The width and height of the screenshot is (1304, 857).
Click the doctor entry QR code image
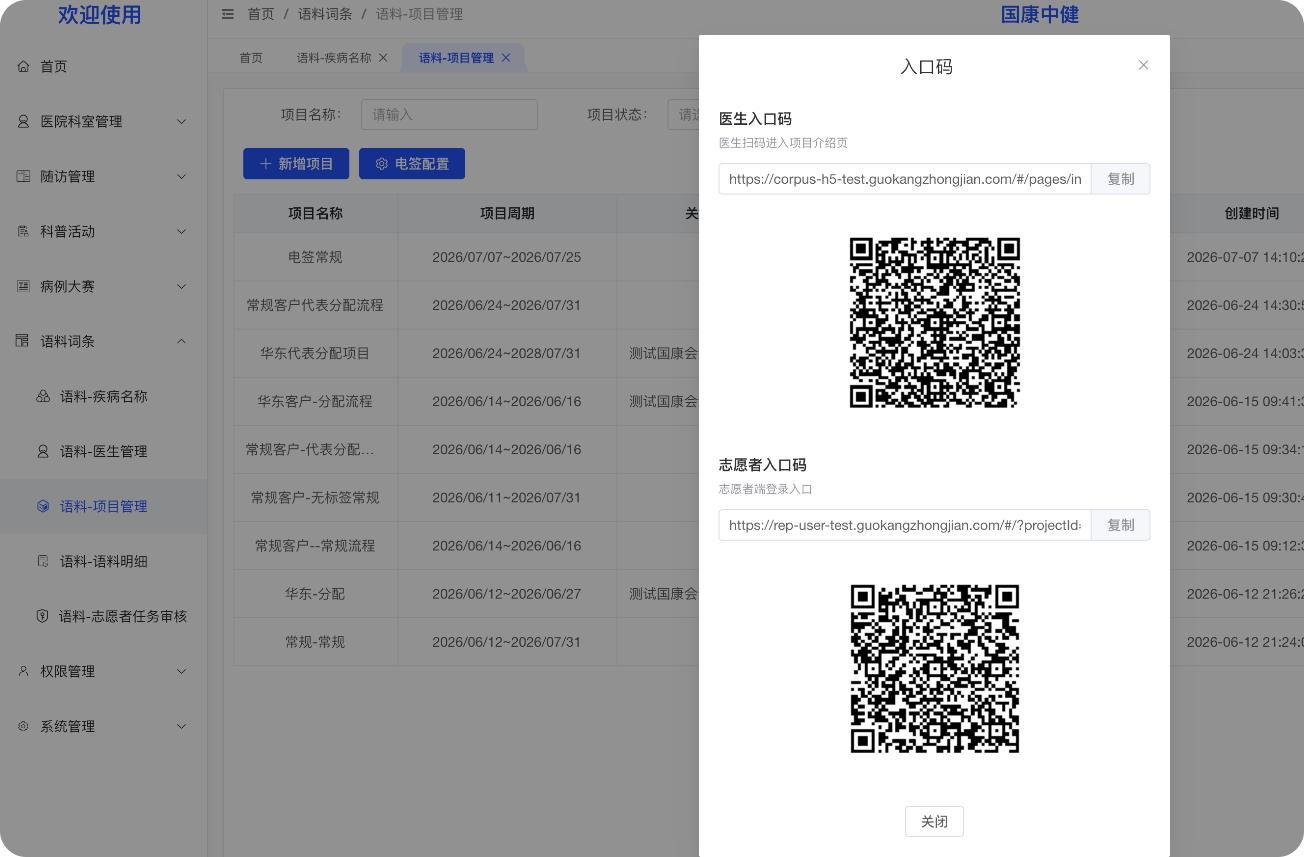(934, 322)
